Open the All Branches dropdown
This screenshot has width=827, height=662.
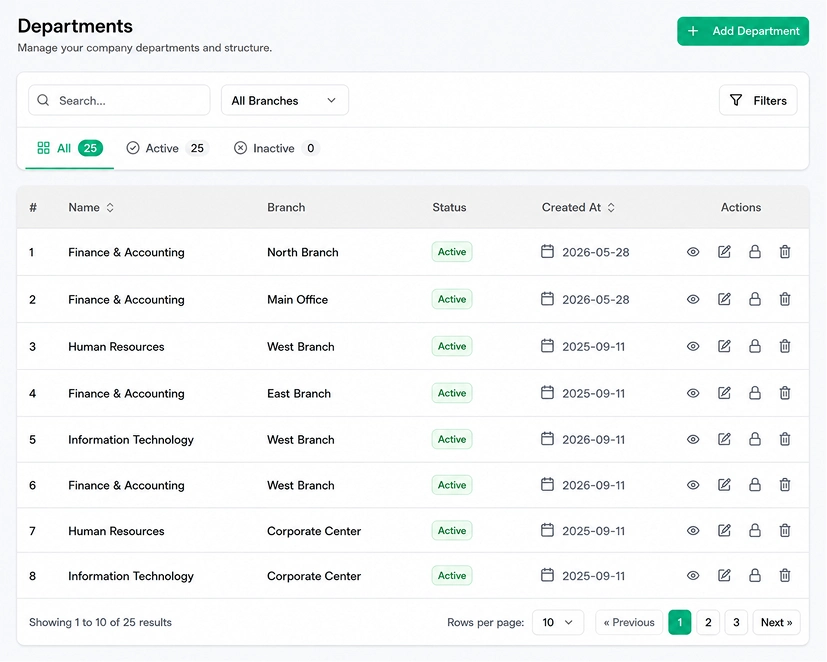285,100
